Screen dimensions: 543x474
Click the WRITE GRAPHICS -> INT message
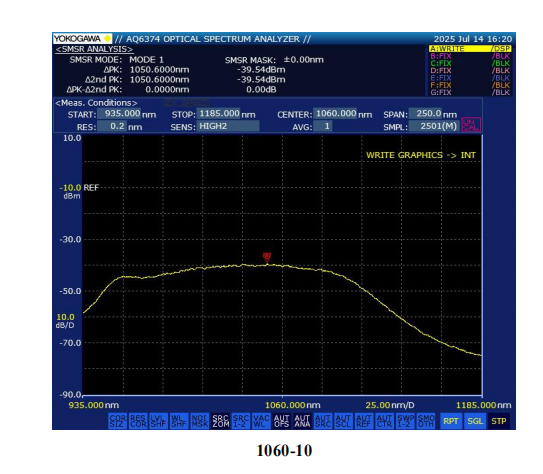coord(421,155)
